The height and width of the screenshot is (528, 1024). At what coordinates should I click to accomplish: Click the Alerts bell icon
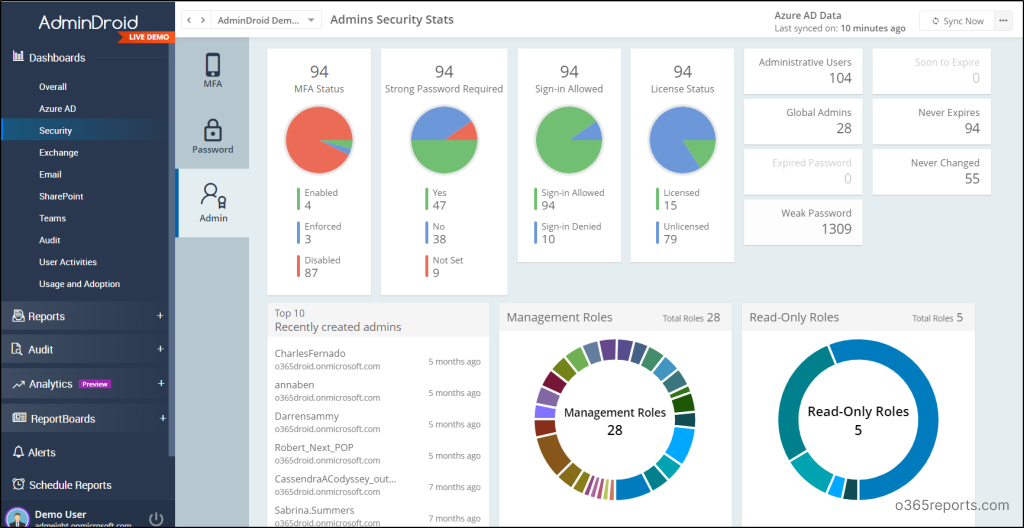click(19, 452)
